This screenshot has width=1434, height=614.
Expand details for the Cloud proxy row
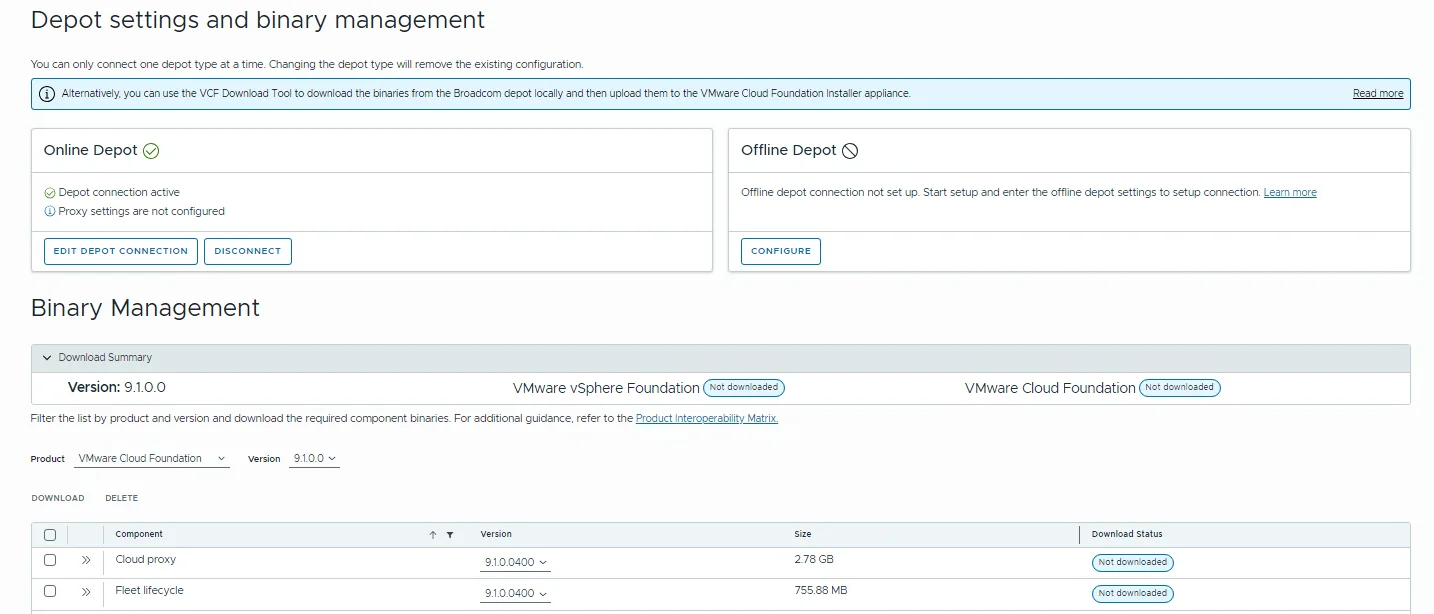point(86,560)
